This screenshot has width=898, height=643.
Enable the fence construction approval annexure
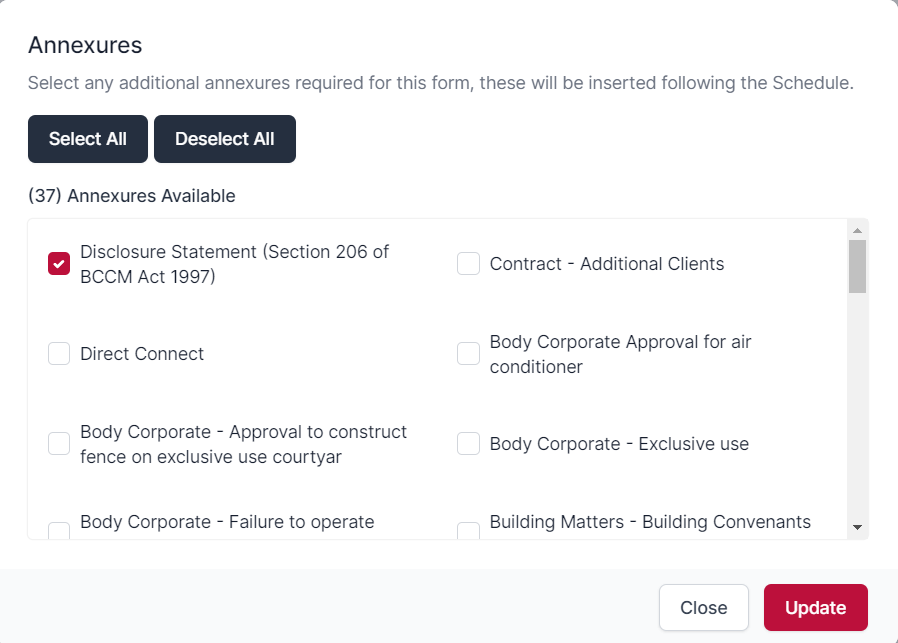(58, 443)
